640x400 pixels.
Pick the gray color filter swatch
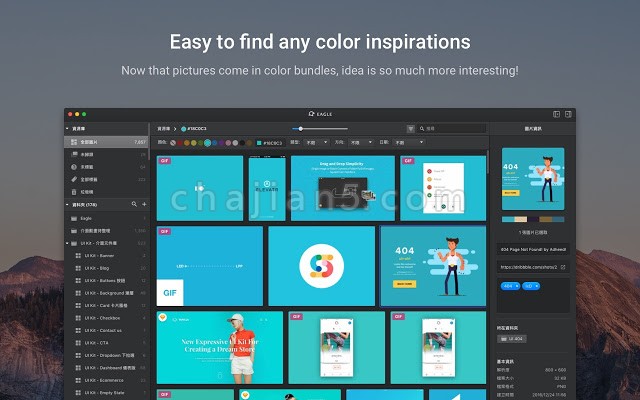click(x=235, y=143)
